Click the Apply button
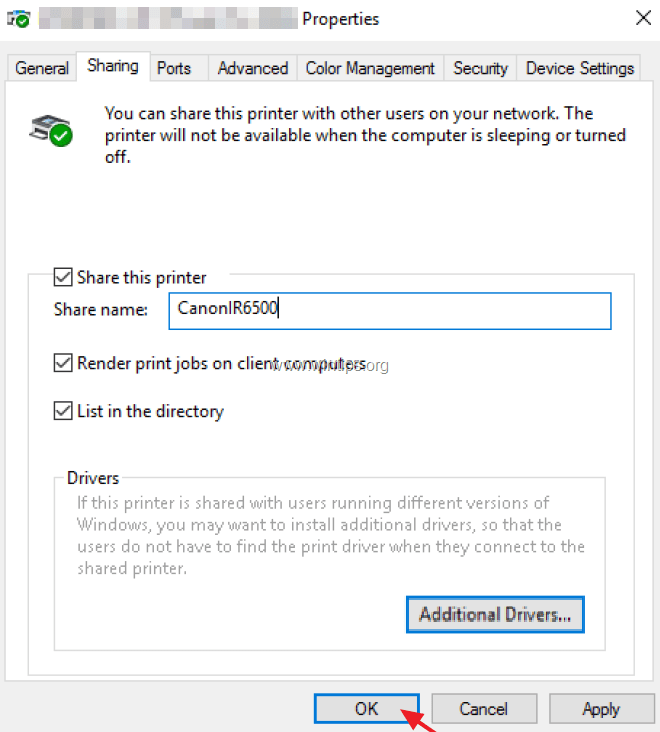The image size is (660, 732). pyautogui.click(x=601, y=709)
